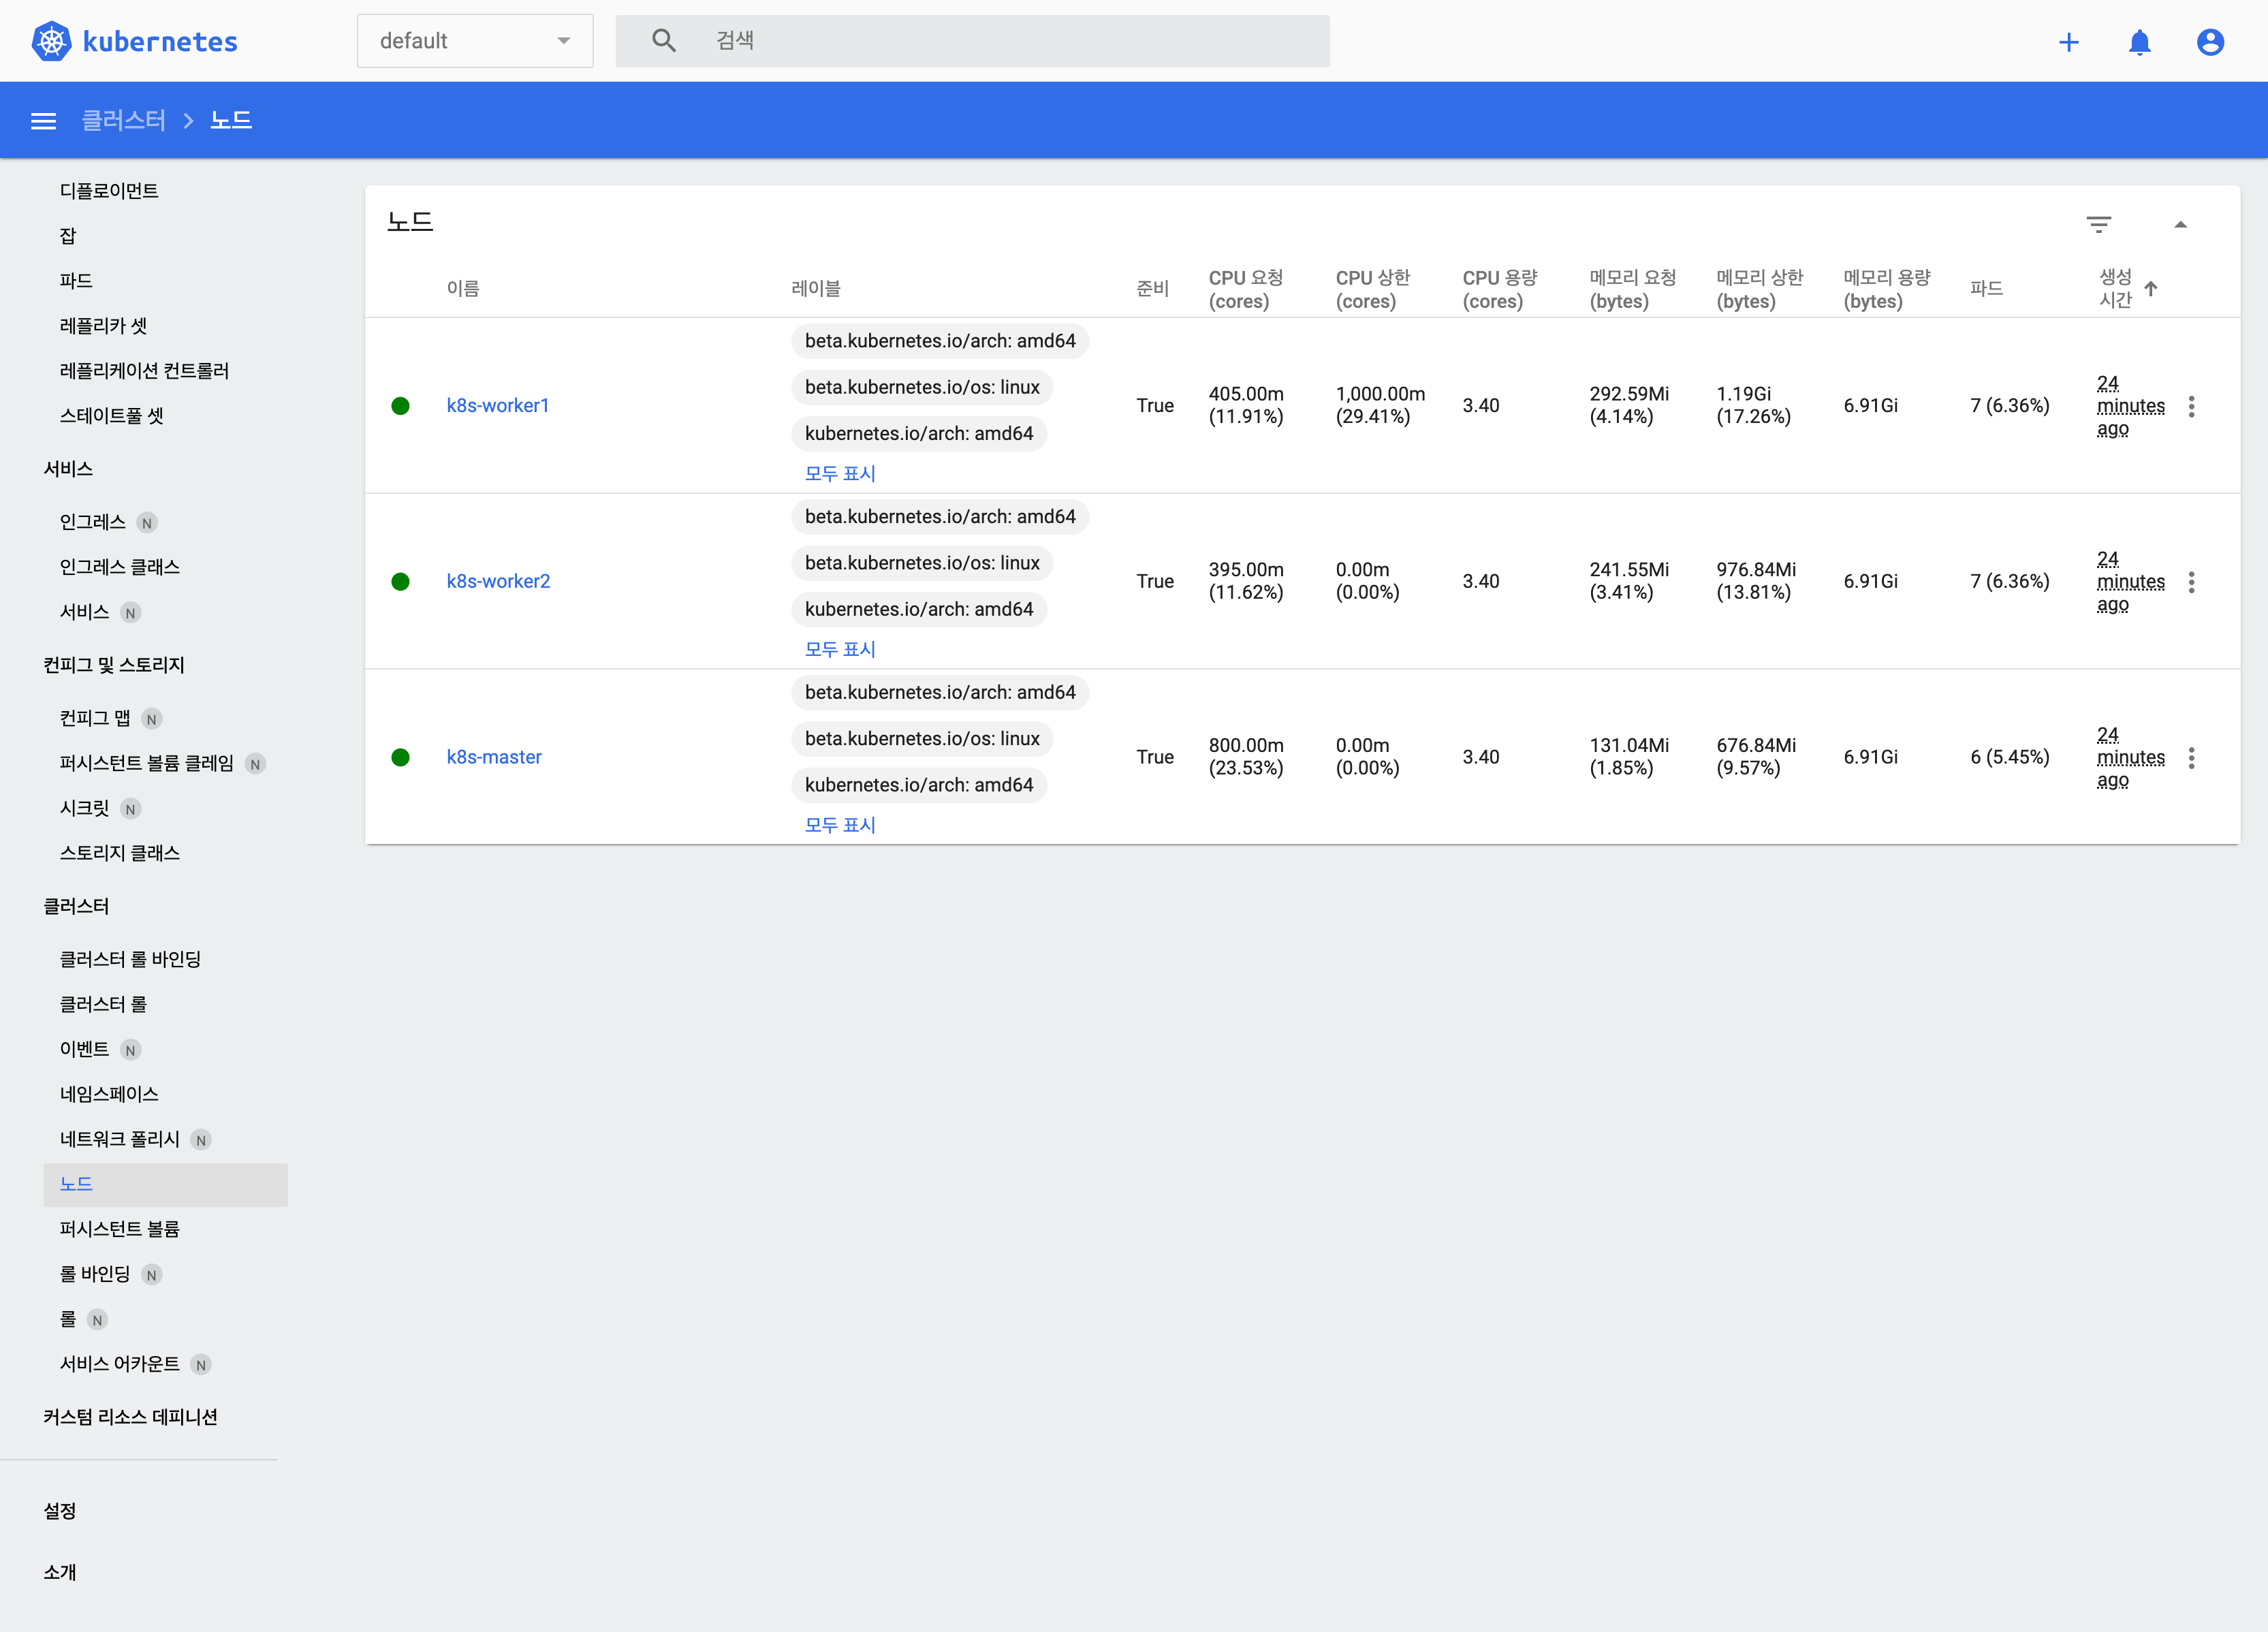Toggle the hamburger sidebar menu icon
Viewport: 2268px width, 1632px height.
coord(43,121)
